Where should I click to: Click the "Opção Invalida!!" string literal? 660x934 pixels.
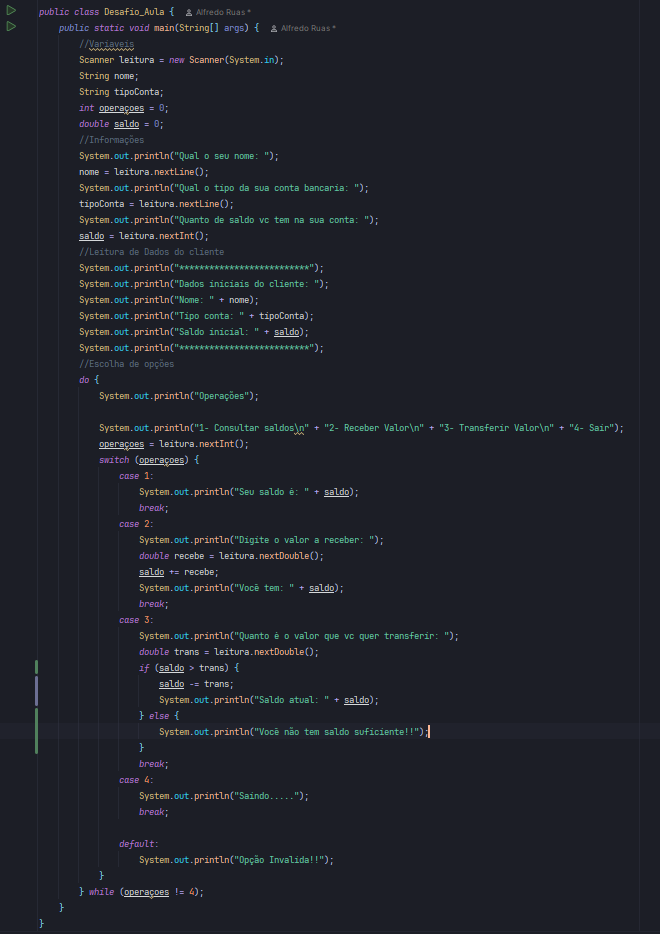pos(279,860)
